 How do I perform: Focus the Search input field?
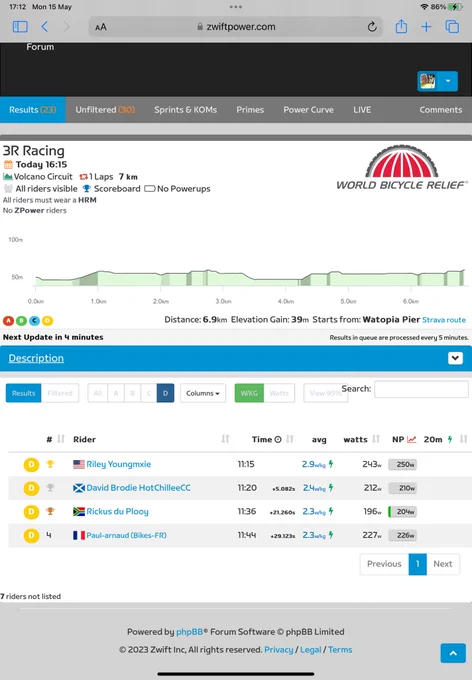coord(421,389)
